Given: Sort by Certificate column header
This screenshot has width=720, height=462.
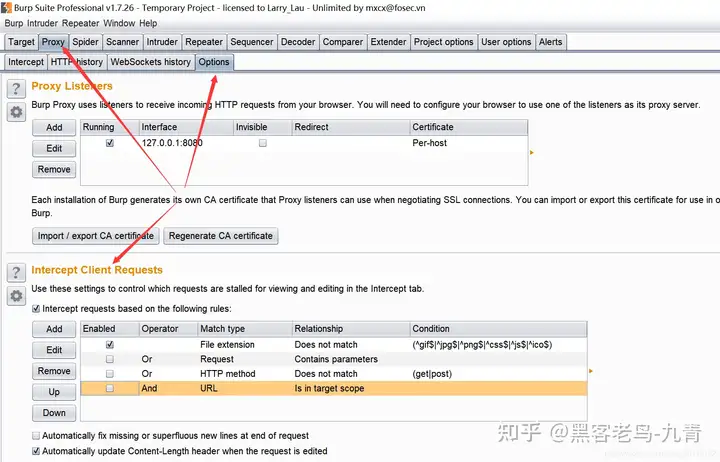Looking at the screenshot, I should [469, 127].
